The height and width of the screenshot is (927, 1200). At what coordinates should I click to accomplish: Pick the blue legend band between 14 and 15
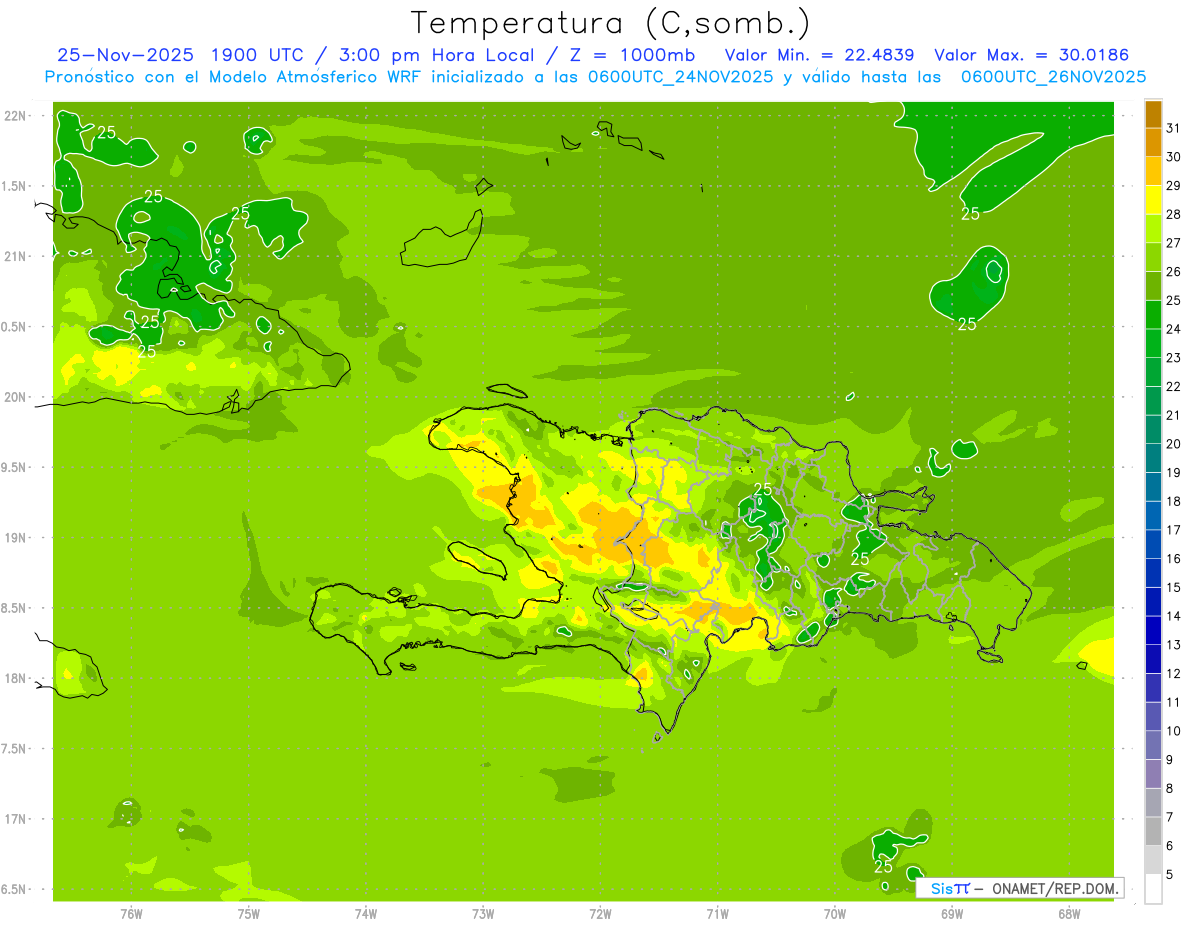[x=1153, y=602]
